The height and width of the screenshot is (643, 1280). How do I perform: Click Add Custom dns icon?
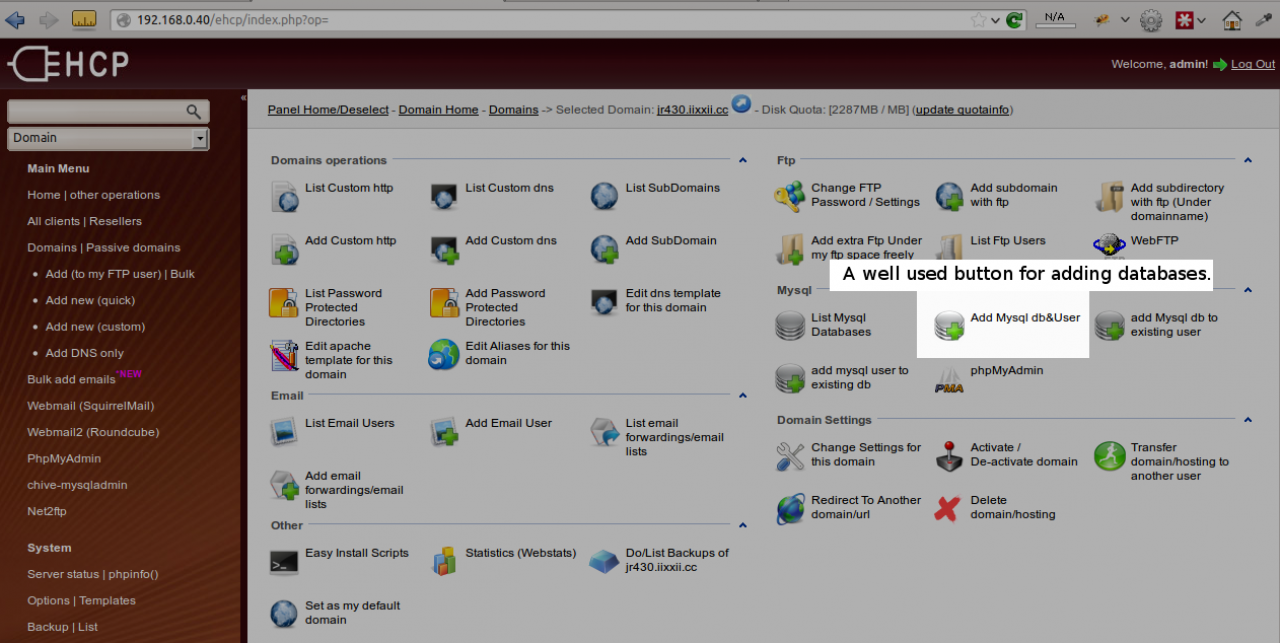pyautogui.click(x=445, y=249)
